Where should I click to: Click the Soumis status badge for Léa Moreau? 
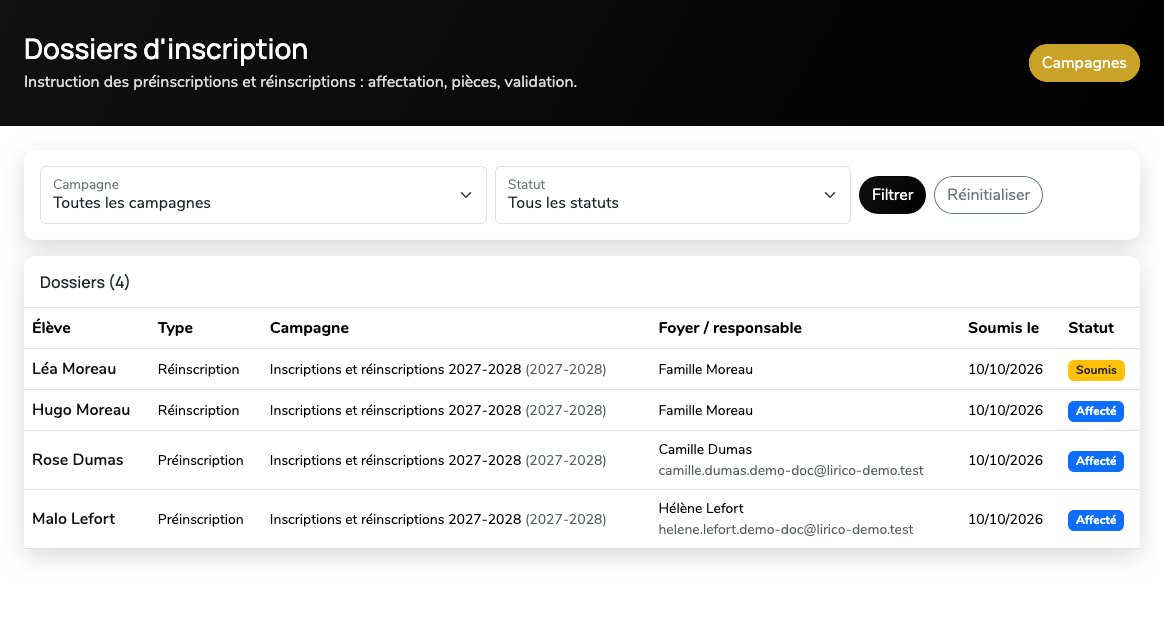coord(1096,370)
